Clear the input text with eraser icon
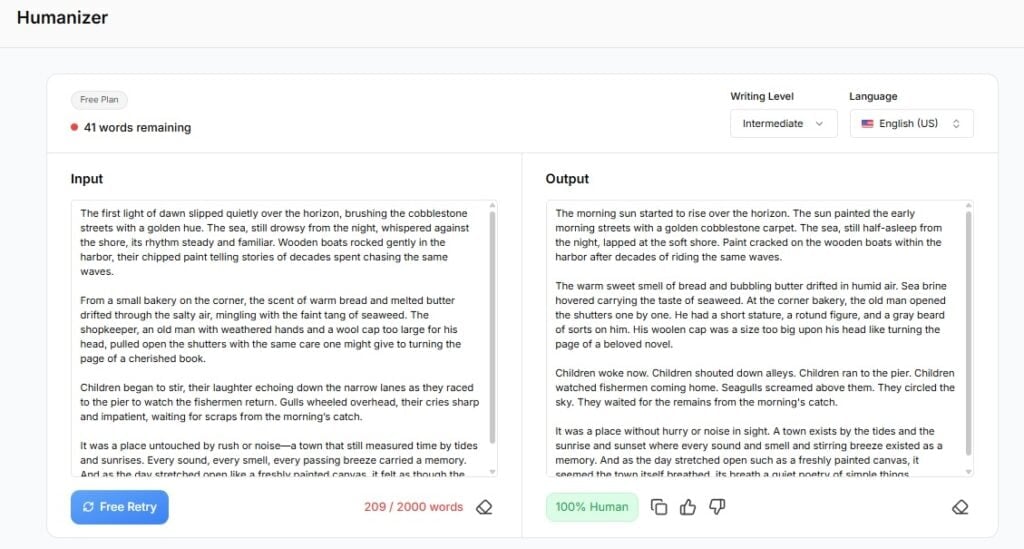The height and width of the screenshot is (549, 1024). (x=484, y=507)
